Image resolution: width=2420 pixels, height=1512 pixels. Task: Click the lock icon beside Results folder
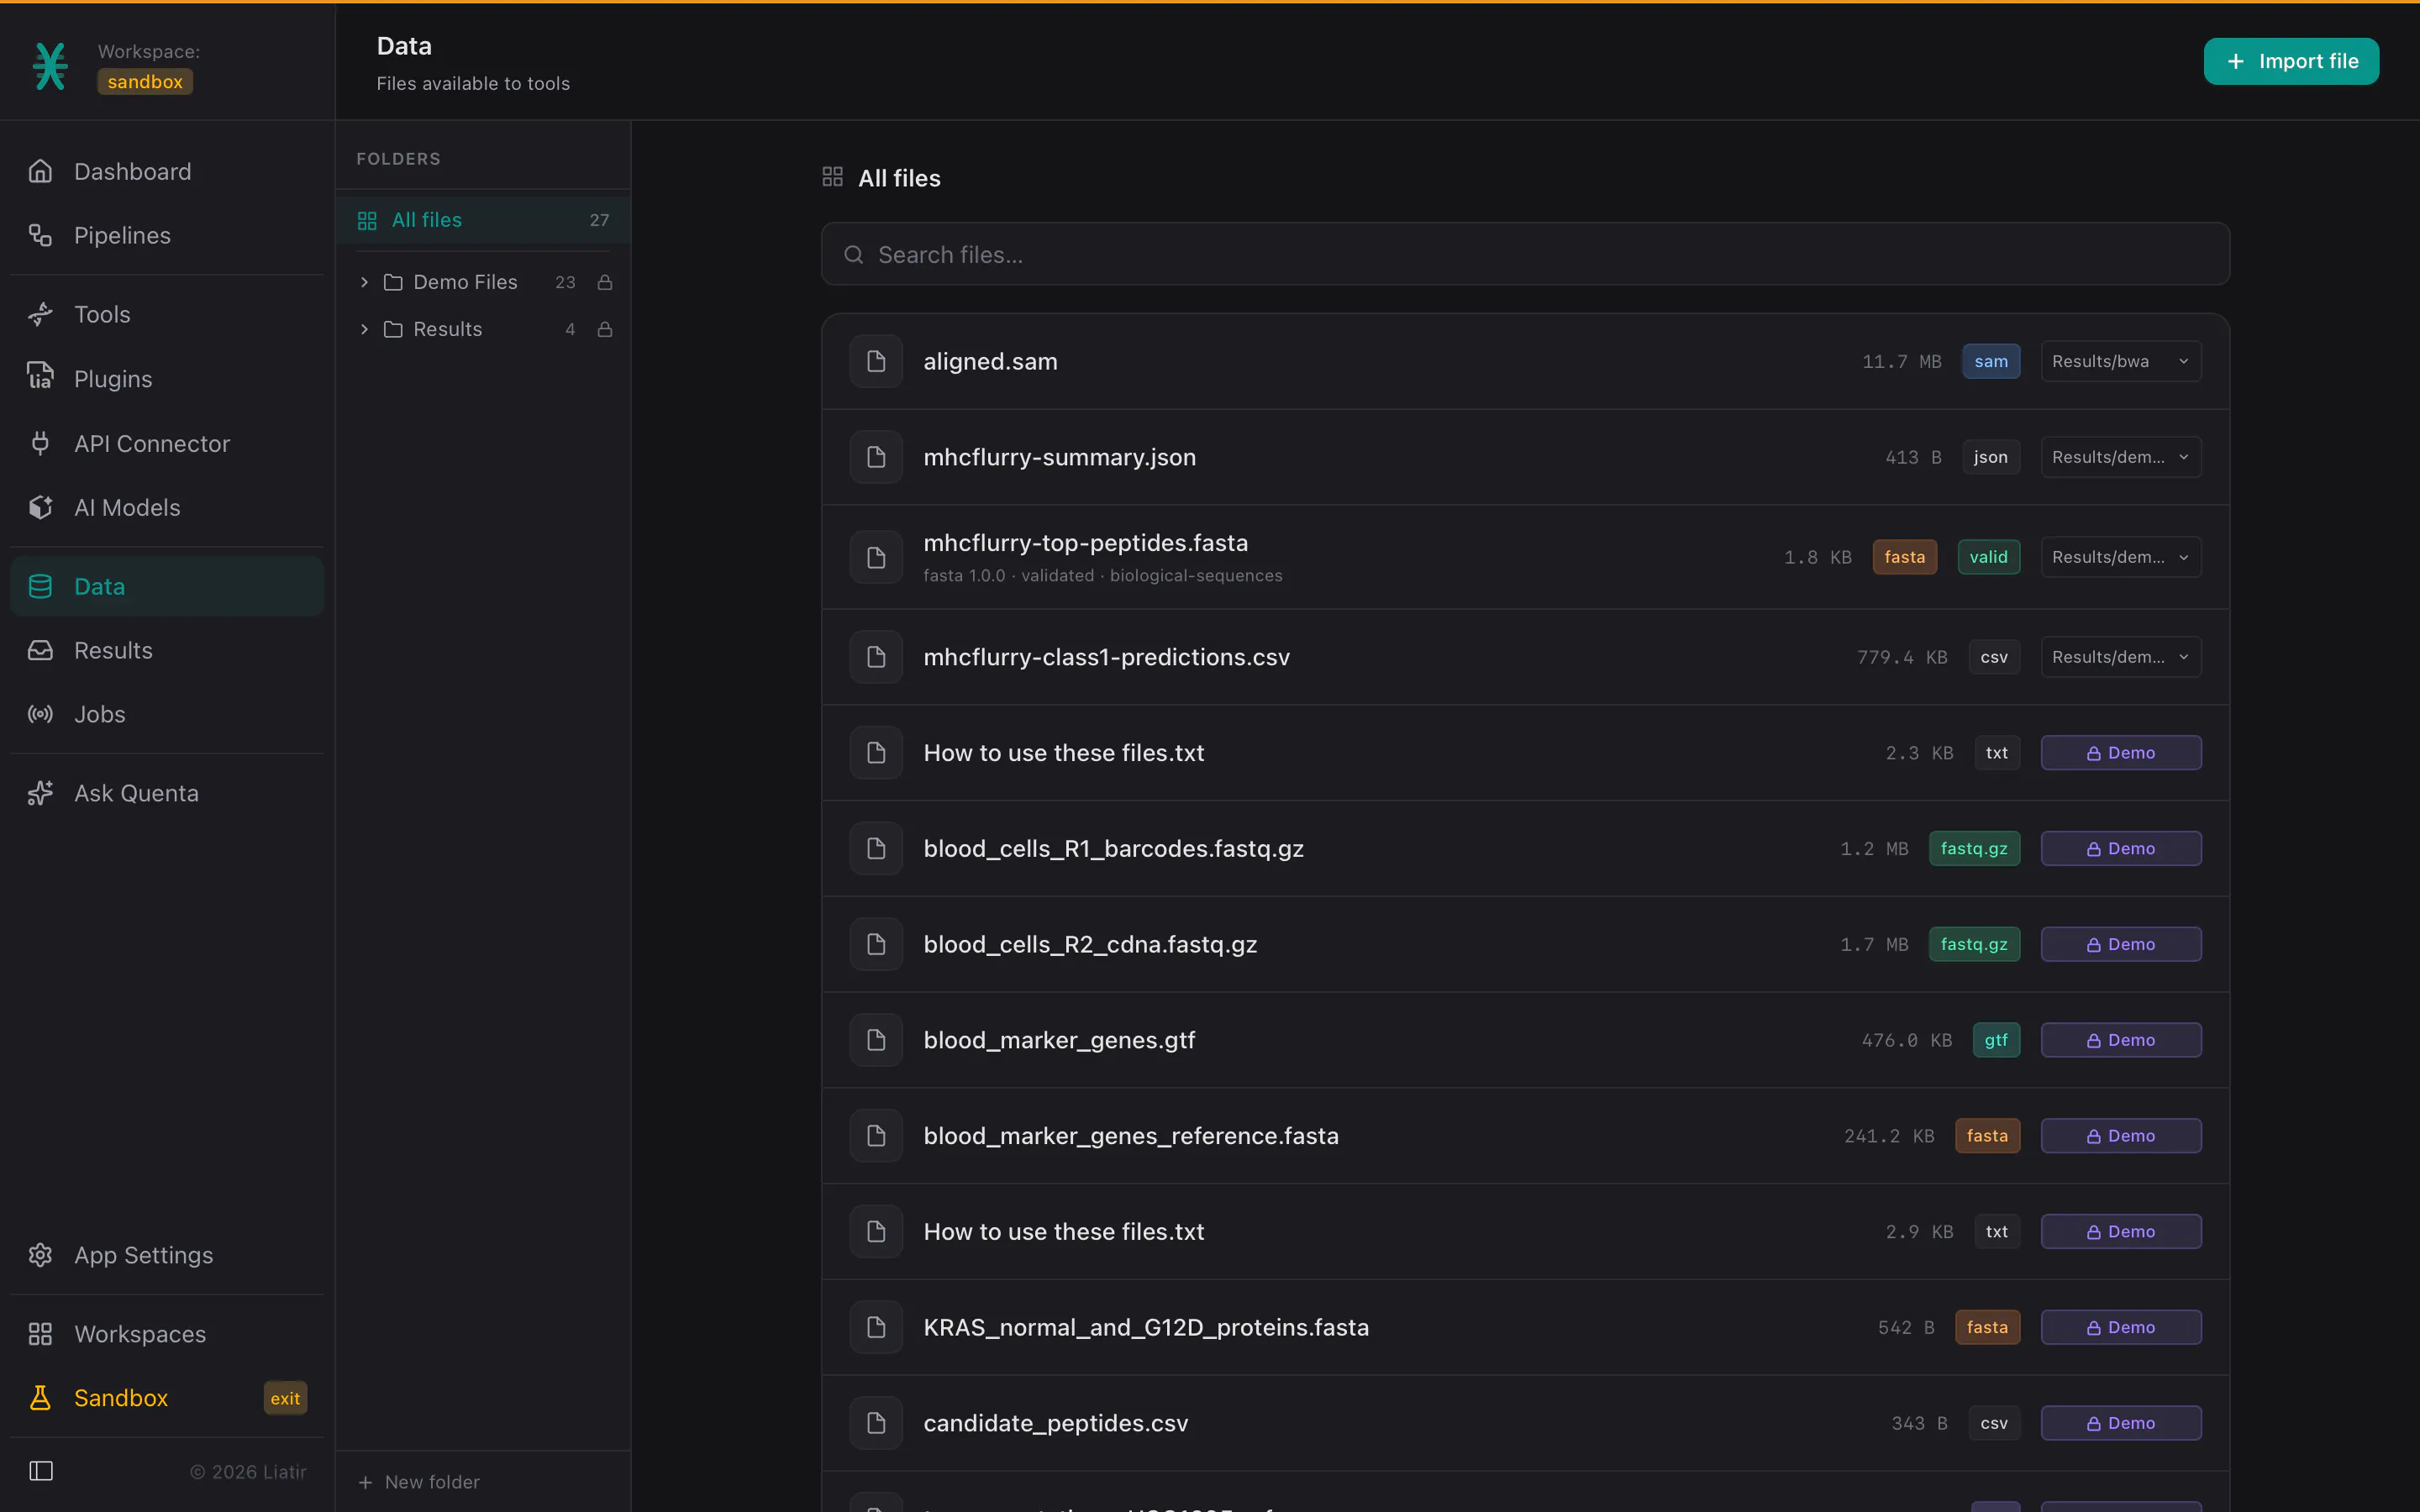point(604,329)
